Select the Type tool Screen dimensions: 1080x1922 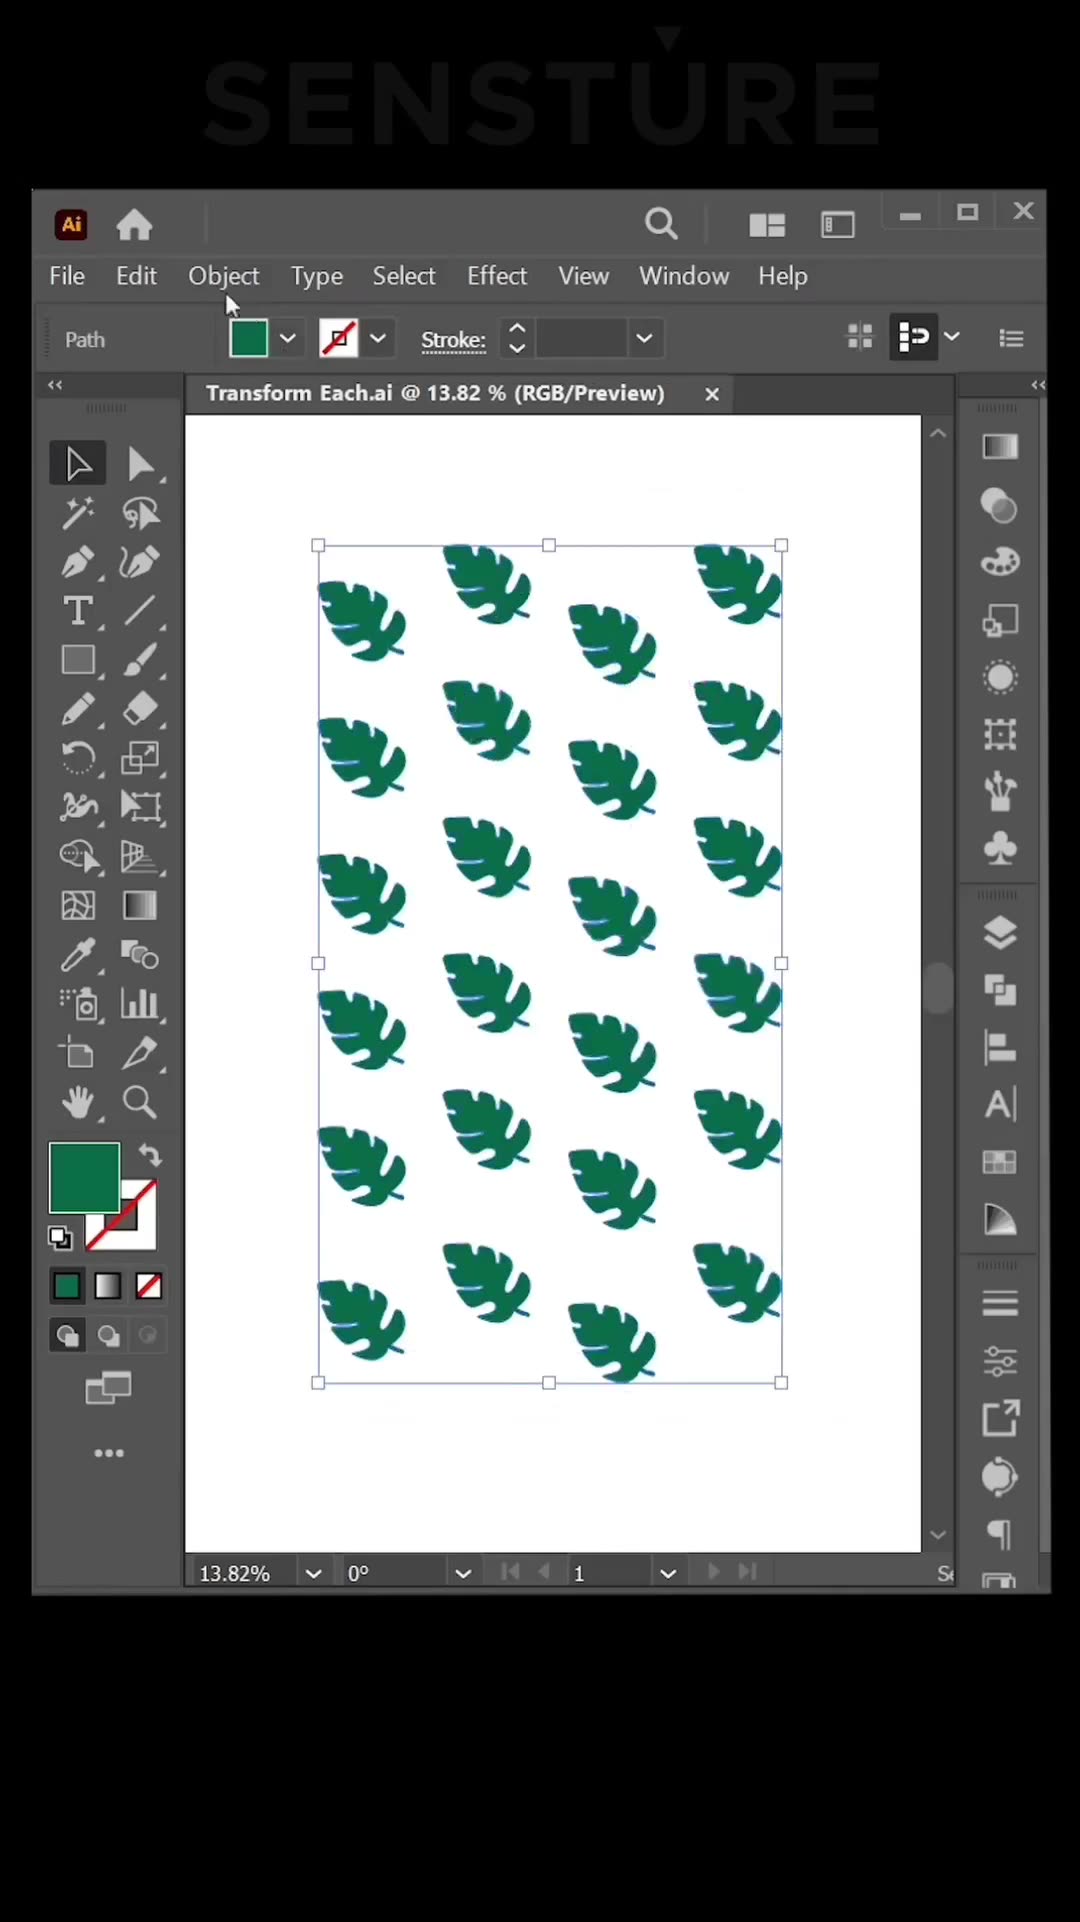78,611
